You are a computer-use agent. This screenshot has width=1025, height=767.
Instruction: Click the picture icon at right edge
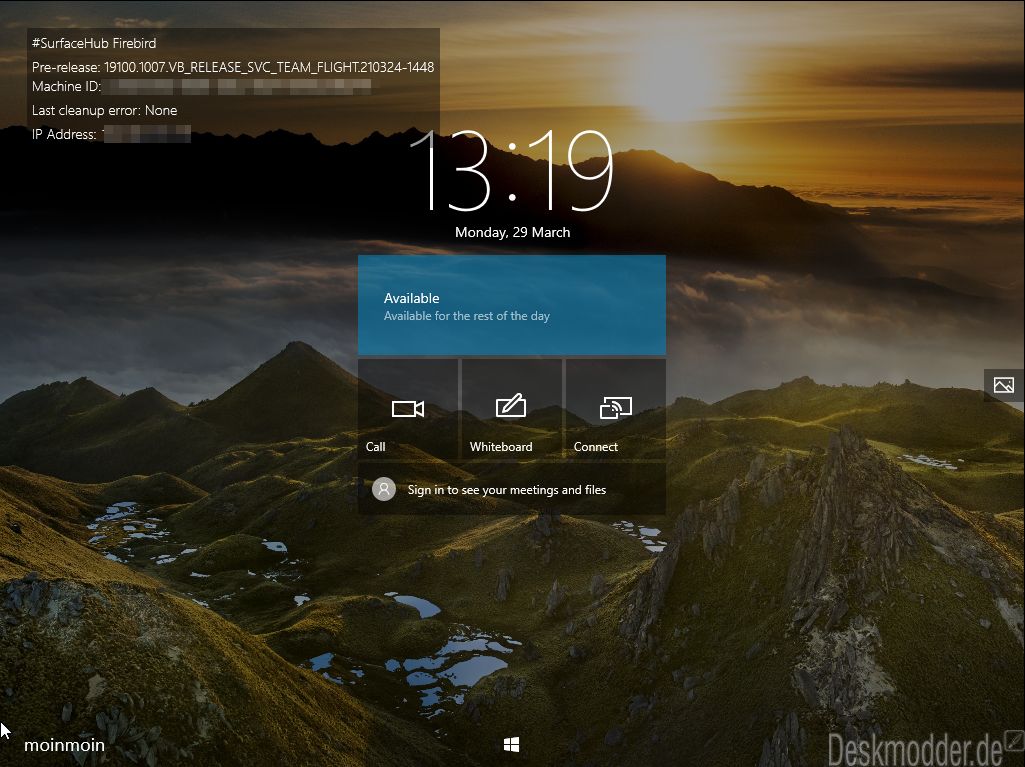click(x=1003, y=385)
